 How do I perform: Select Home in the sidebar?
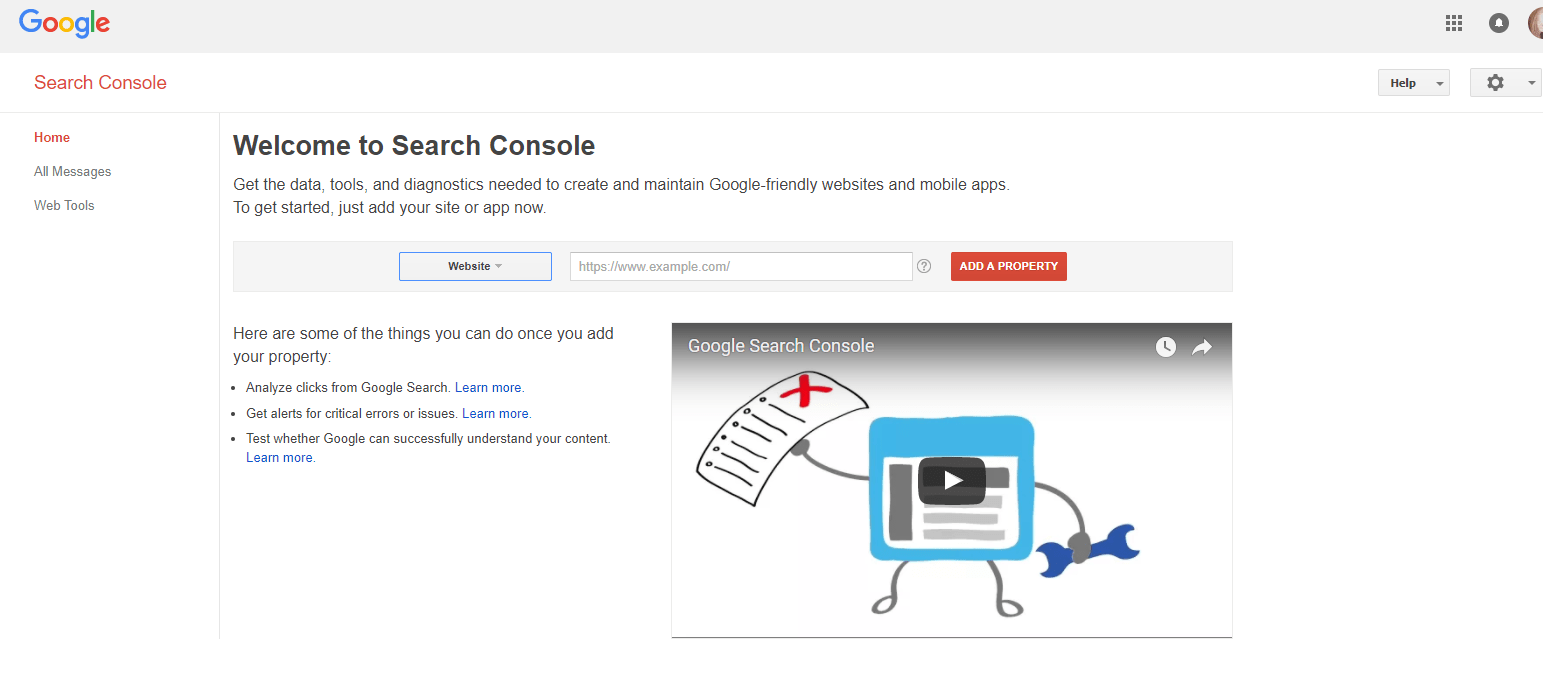tap(52, 138)
